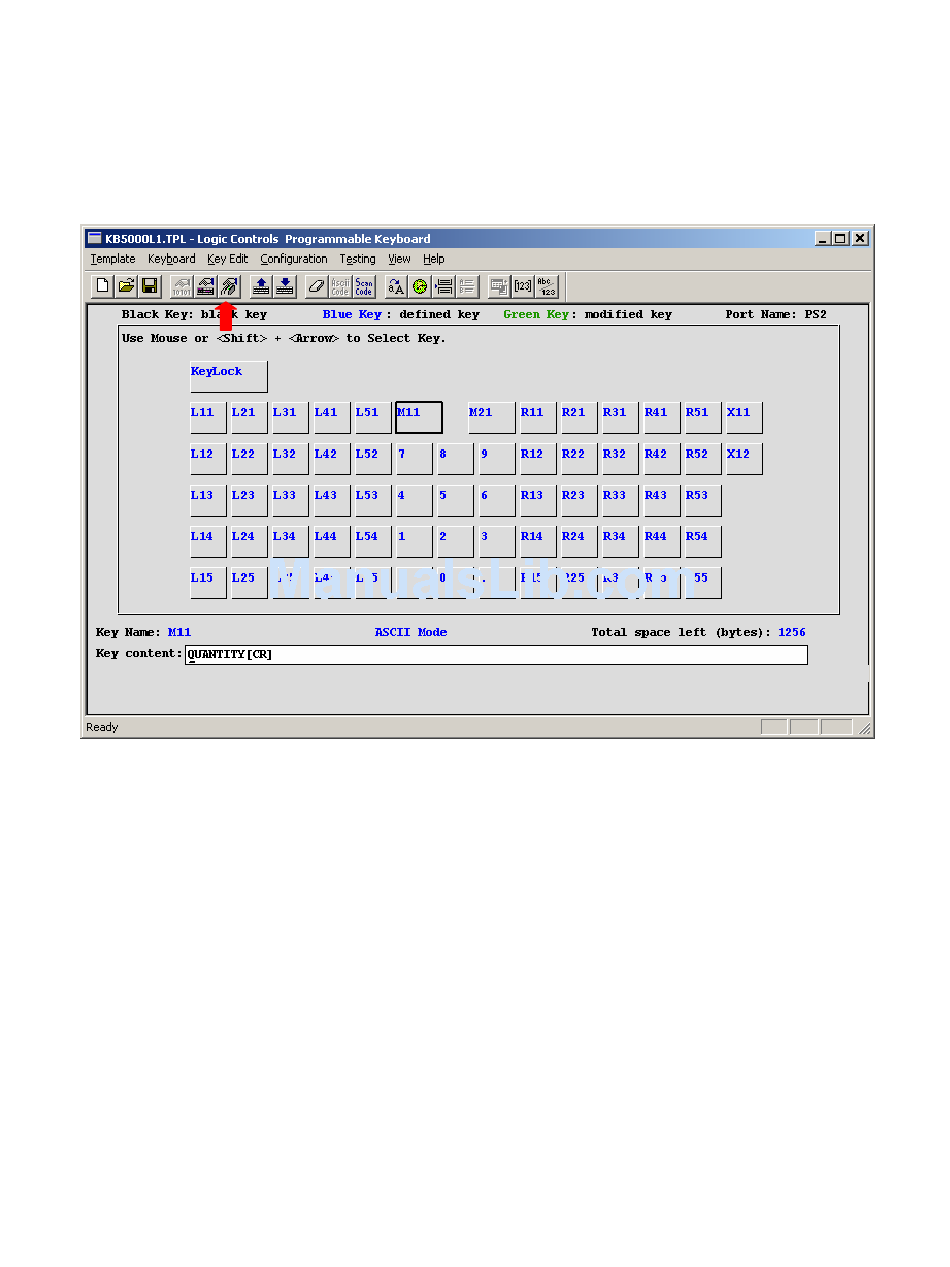Click the Ascii Code toolbar icon

pos(340,287)
